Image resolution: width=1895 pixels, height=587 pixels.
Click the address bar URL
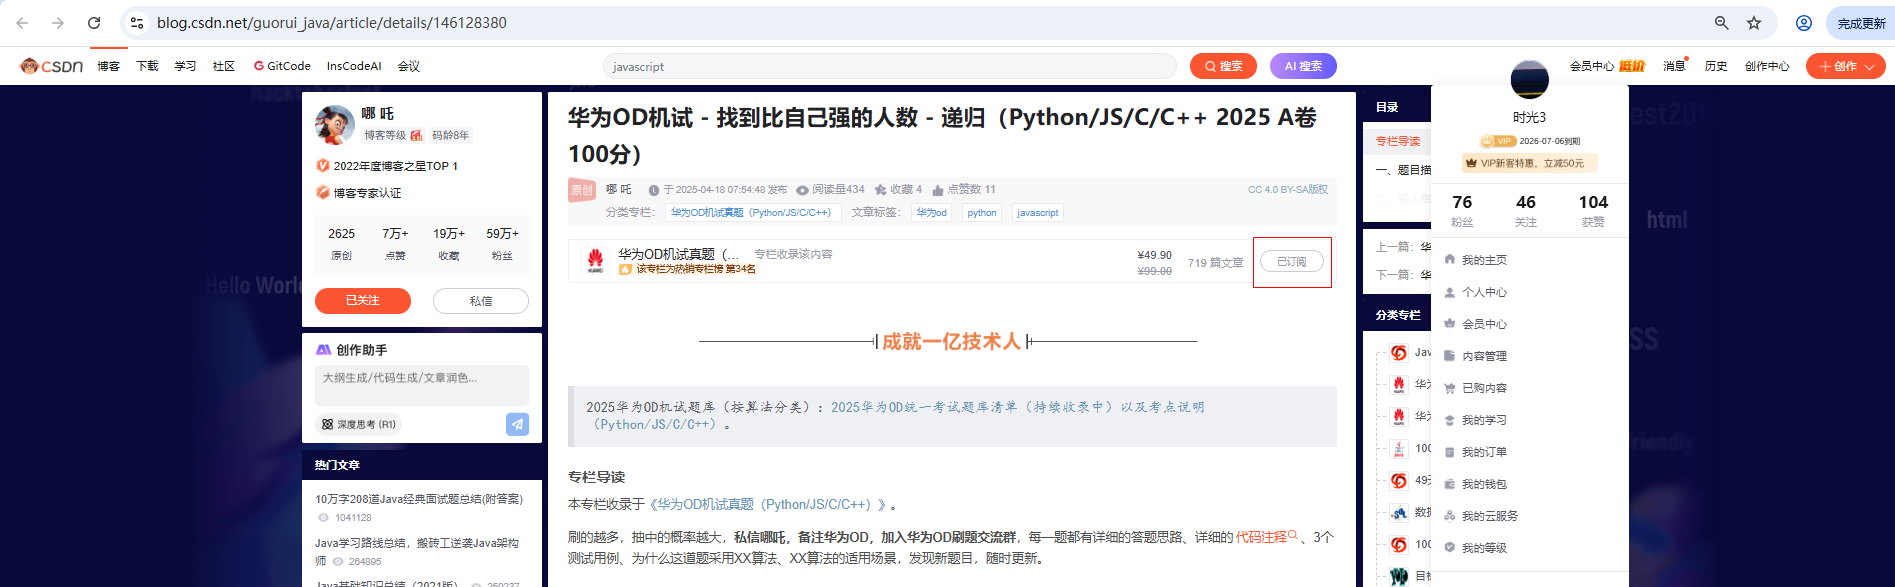pyautogui.click(x=332, y=22)
